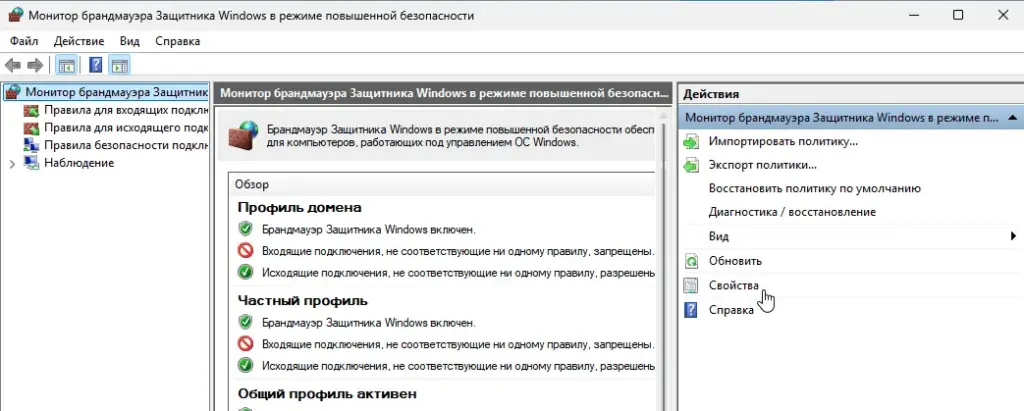
Task: Toggle the show/hide console tree toolbar icon
Action: pos(66,65)
